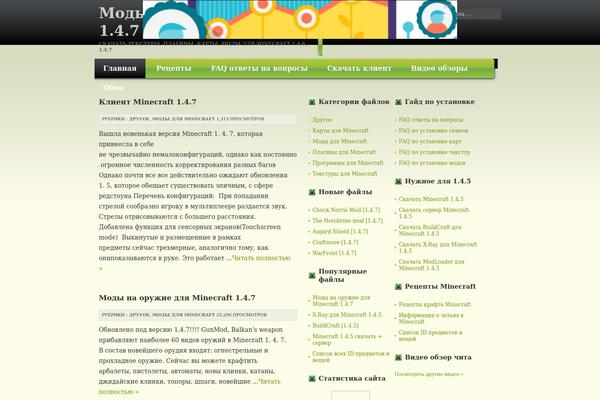This screenshot has width=600, height=400.
Task: Open the Другое file category
Action: (x=322, y=120)
